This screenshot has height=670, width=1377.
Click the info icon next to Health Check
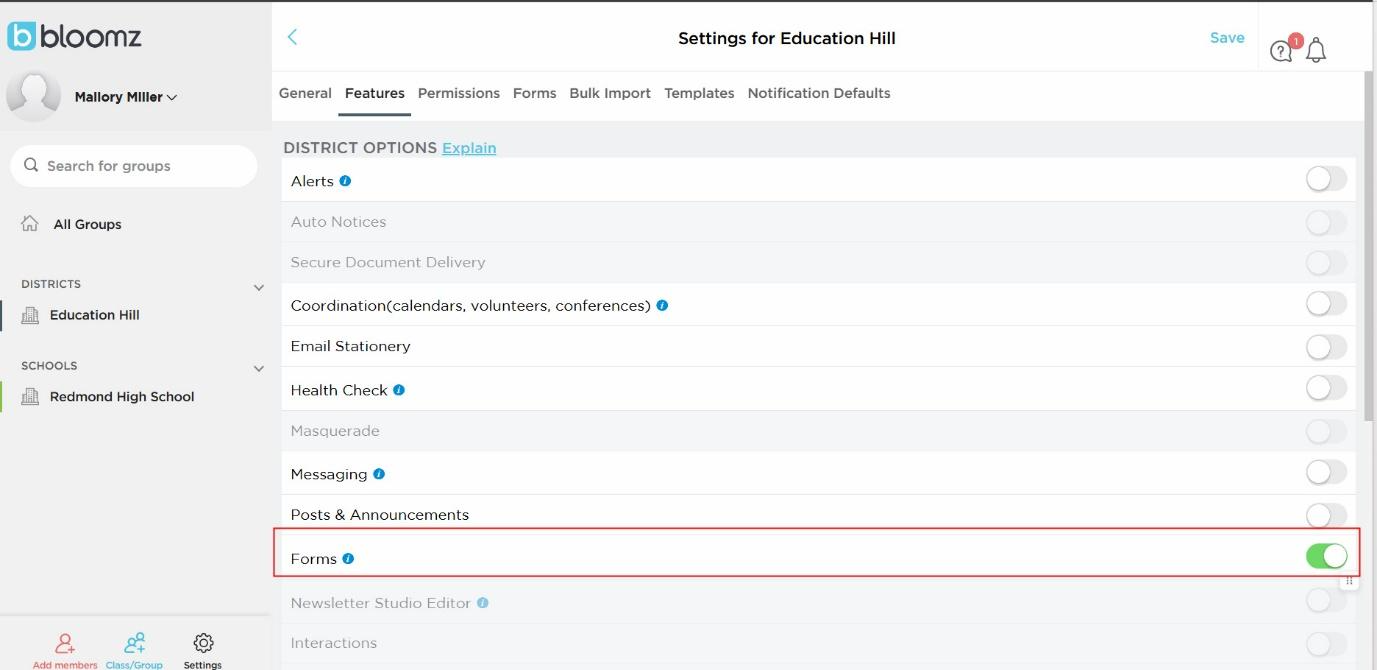click(399, 390)
